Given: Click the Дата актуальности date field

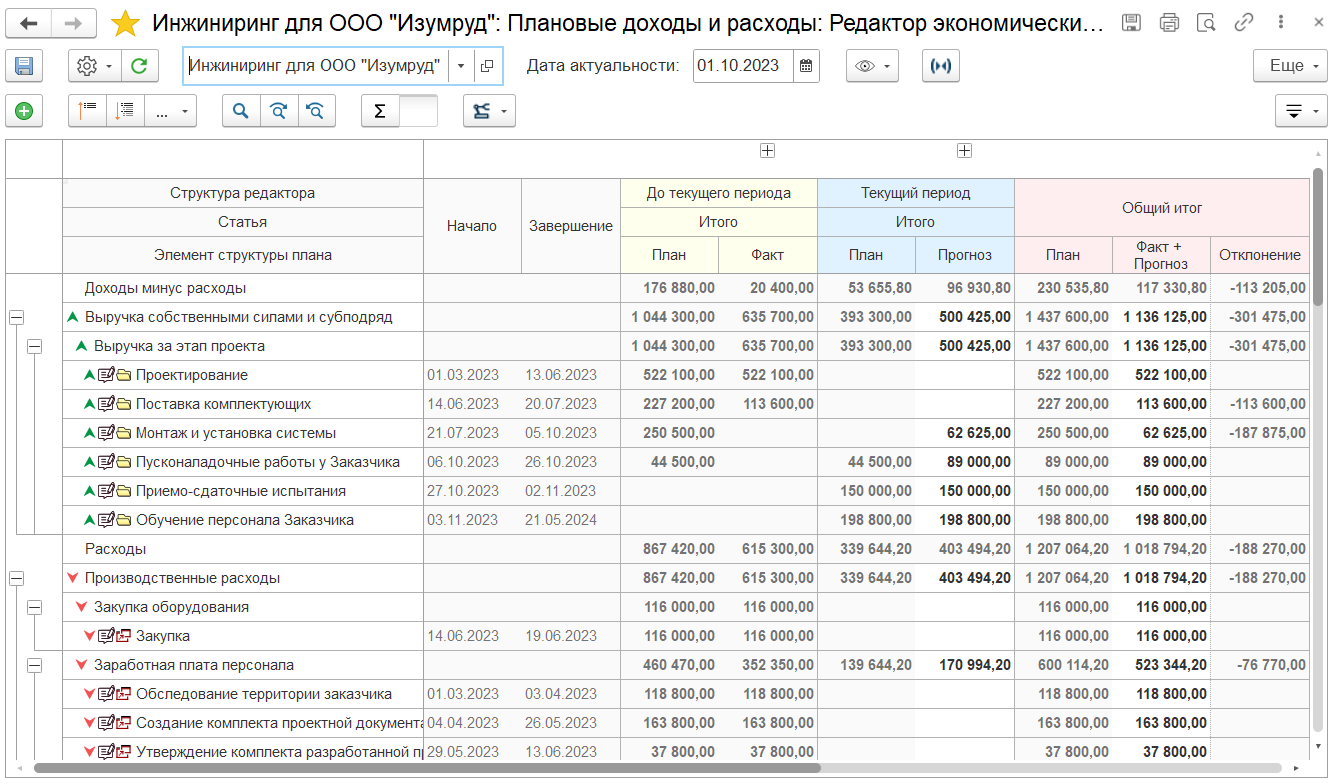Looking at the screenshot, I should coord(741,66).
